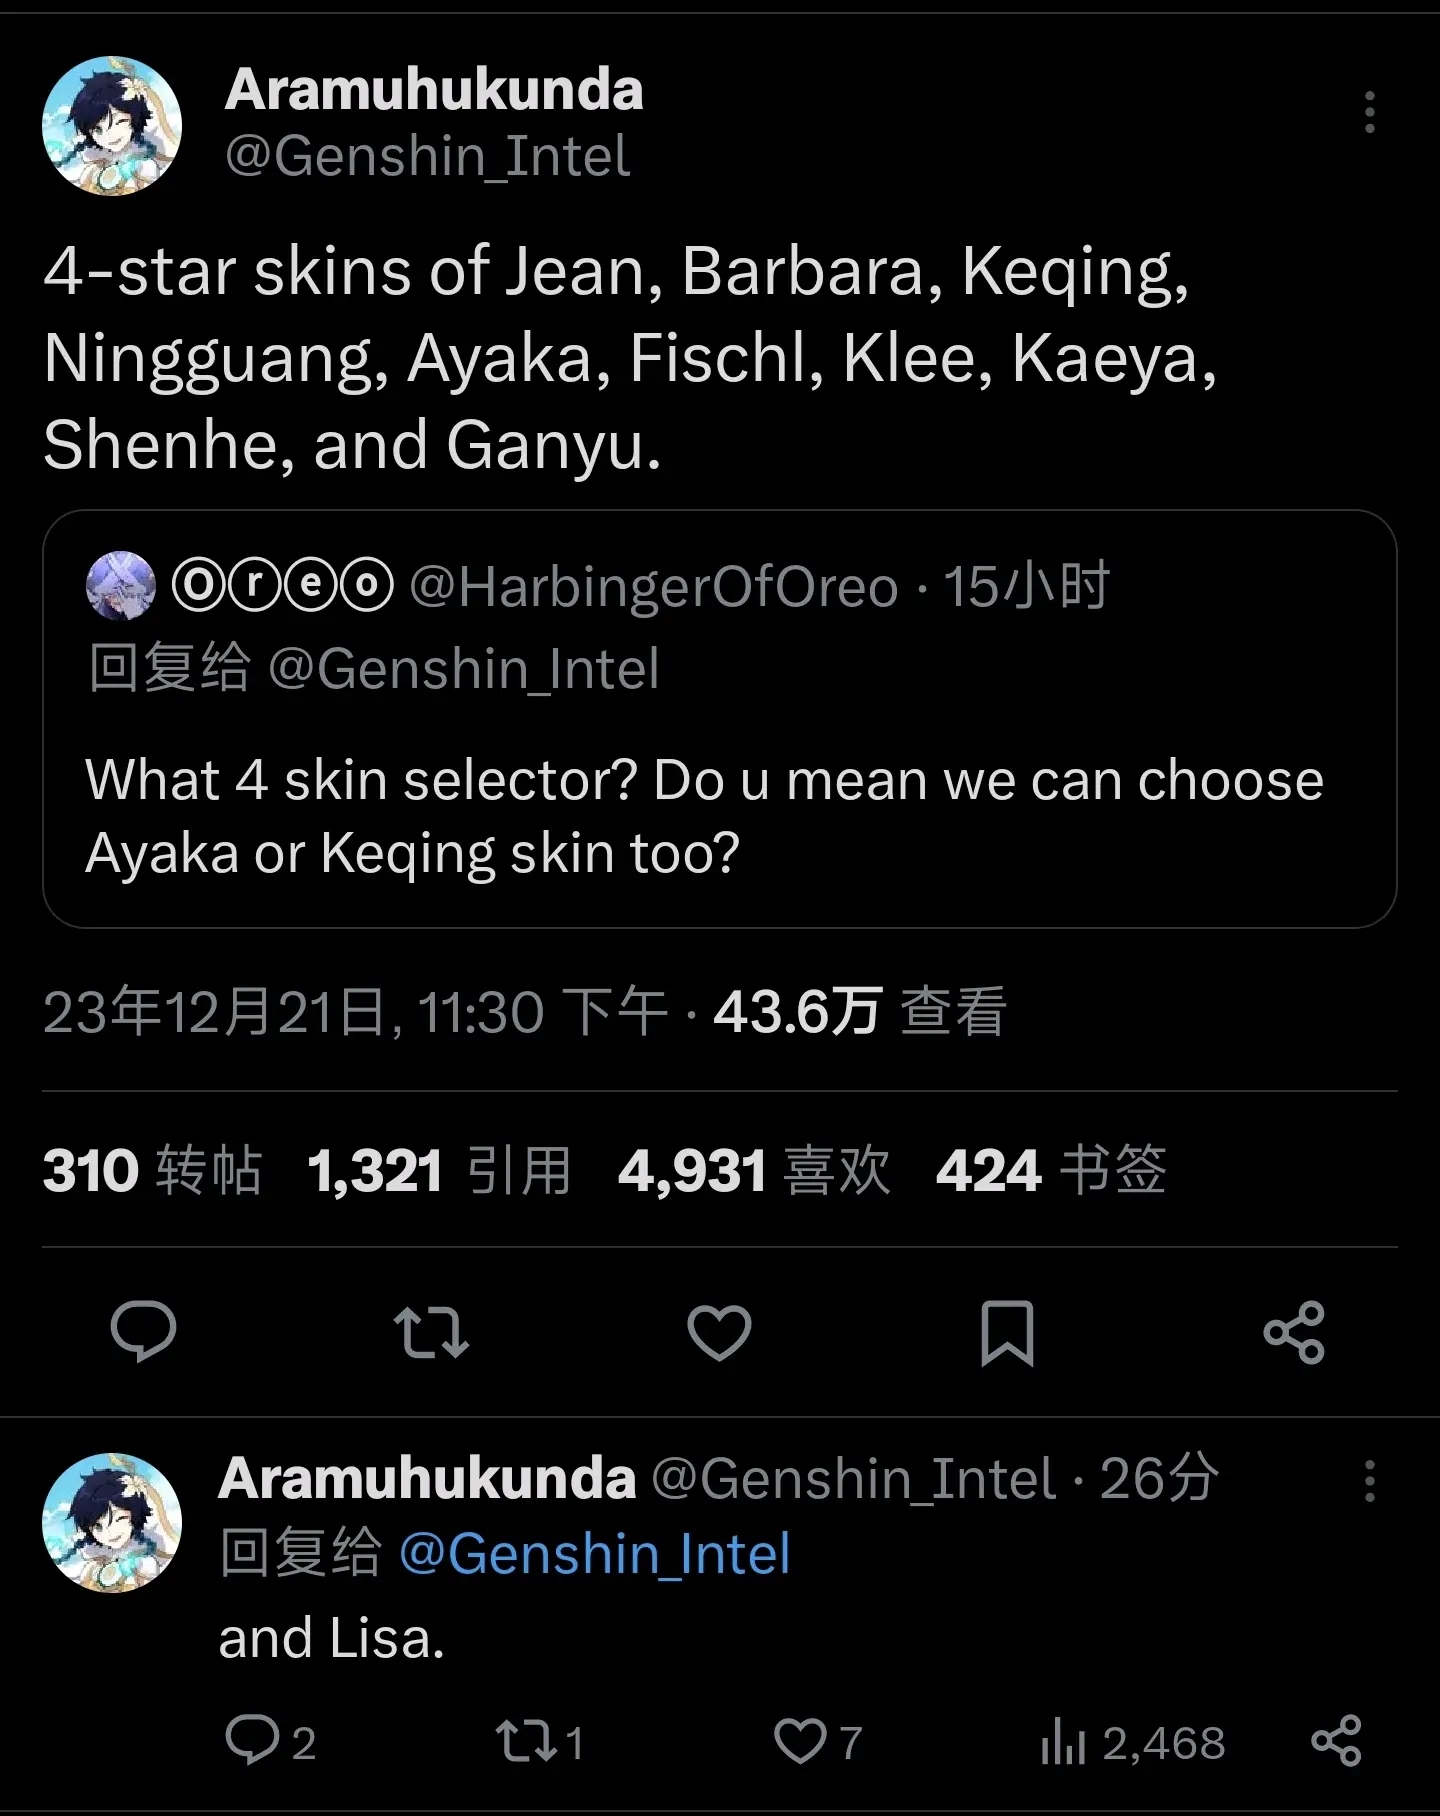Open the reply icon under main tweet

pyautogui.click(x=143, y=1332)
